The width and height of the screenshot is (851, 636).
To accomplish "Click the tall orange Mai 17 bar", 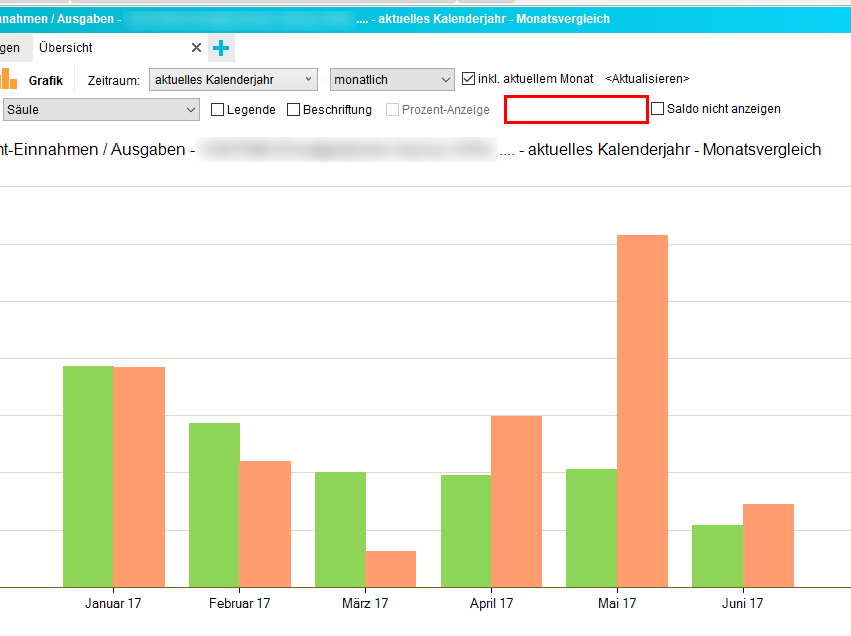I will [x=643, y=411].
